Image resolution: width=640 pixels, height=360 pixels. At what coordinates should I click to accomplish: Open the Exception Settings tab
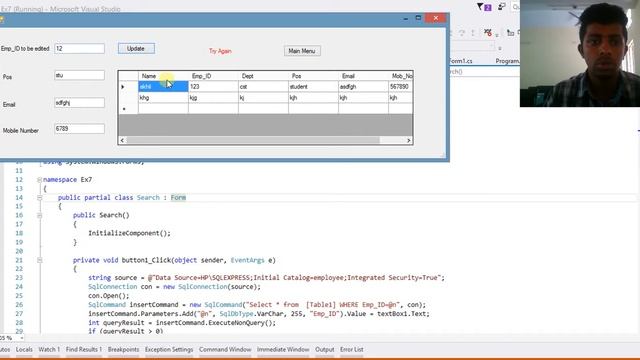tap(169, 350)
